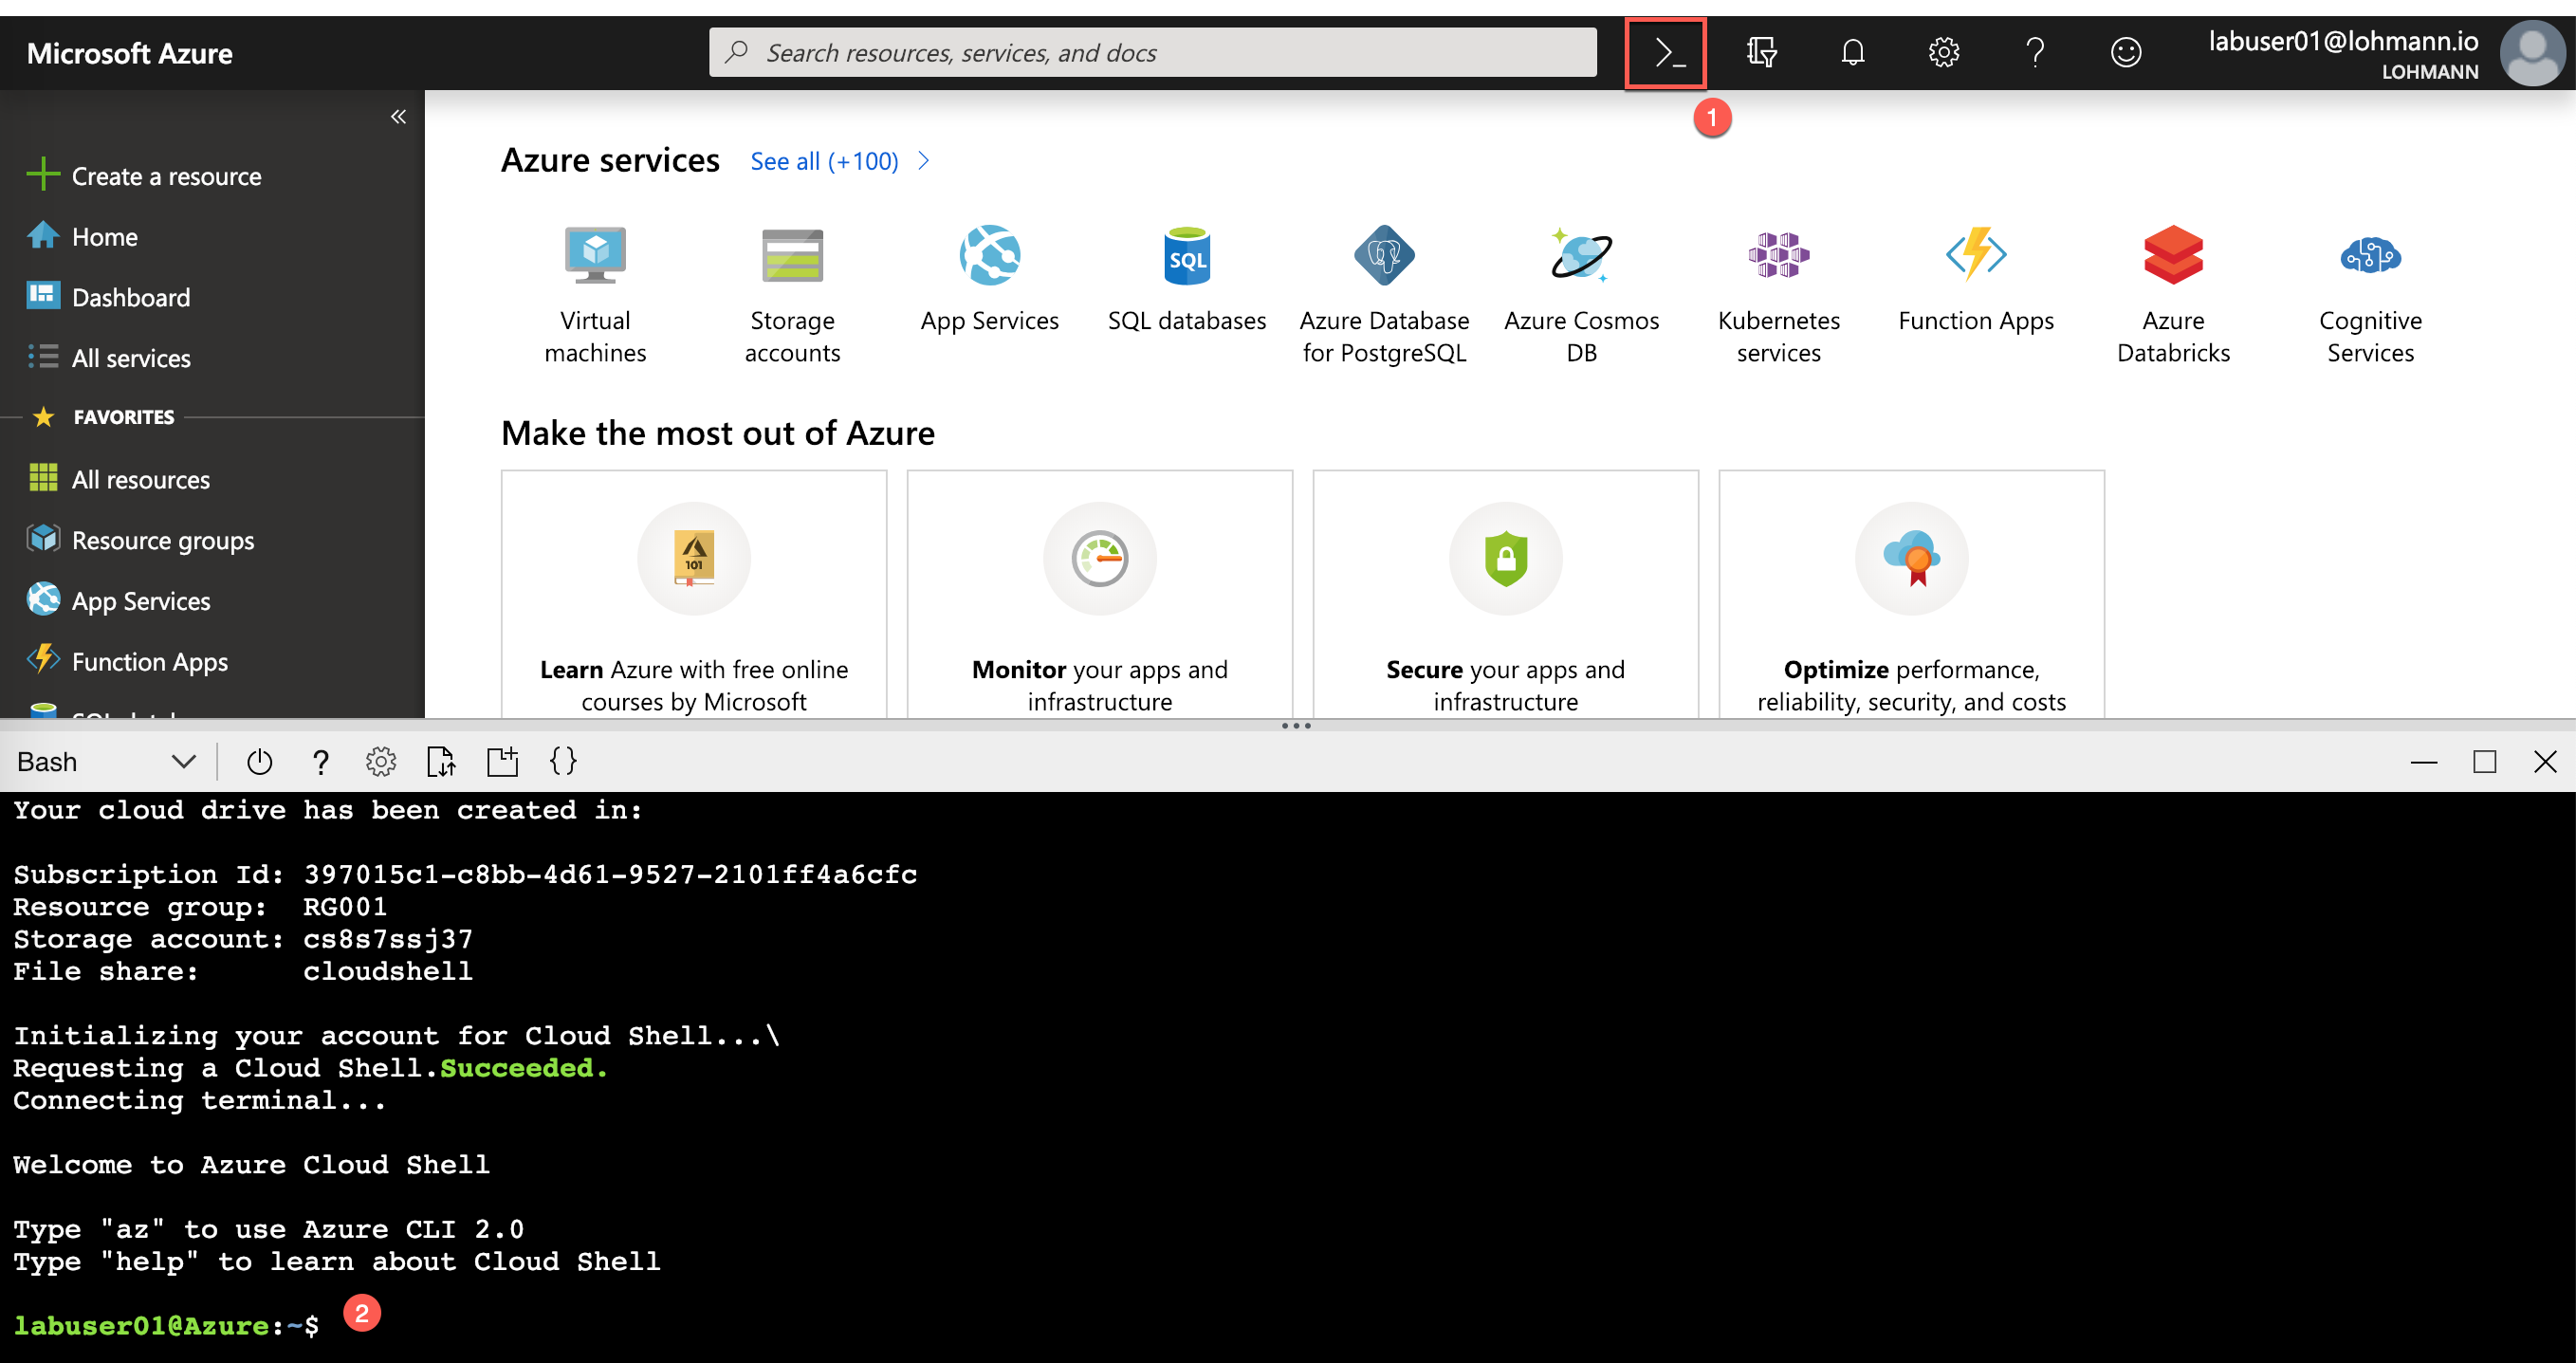
Task: Open SQL databases service tile
Action: 1186,280
